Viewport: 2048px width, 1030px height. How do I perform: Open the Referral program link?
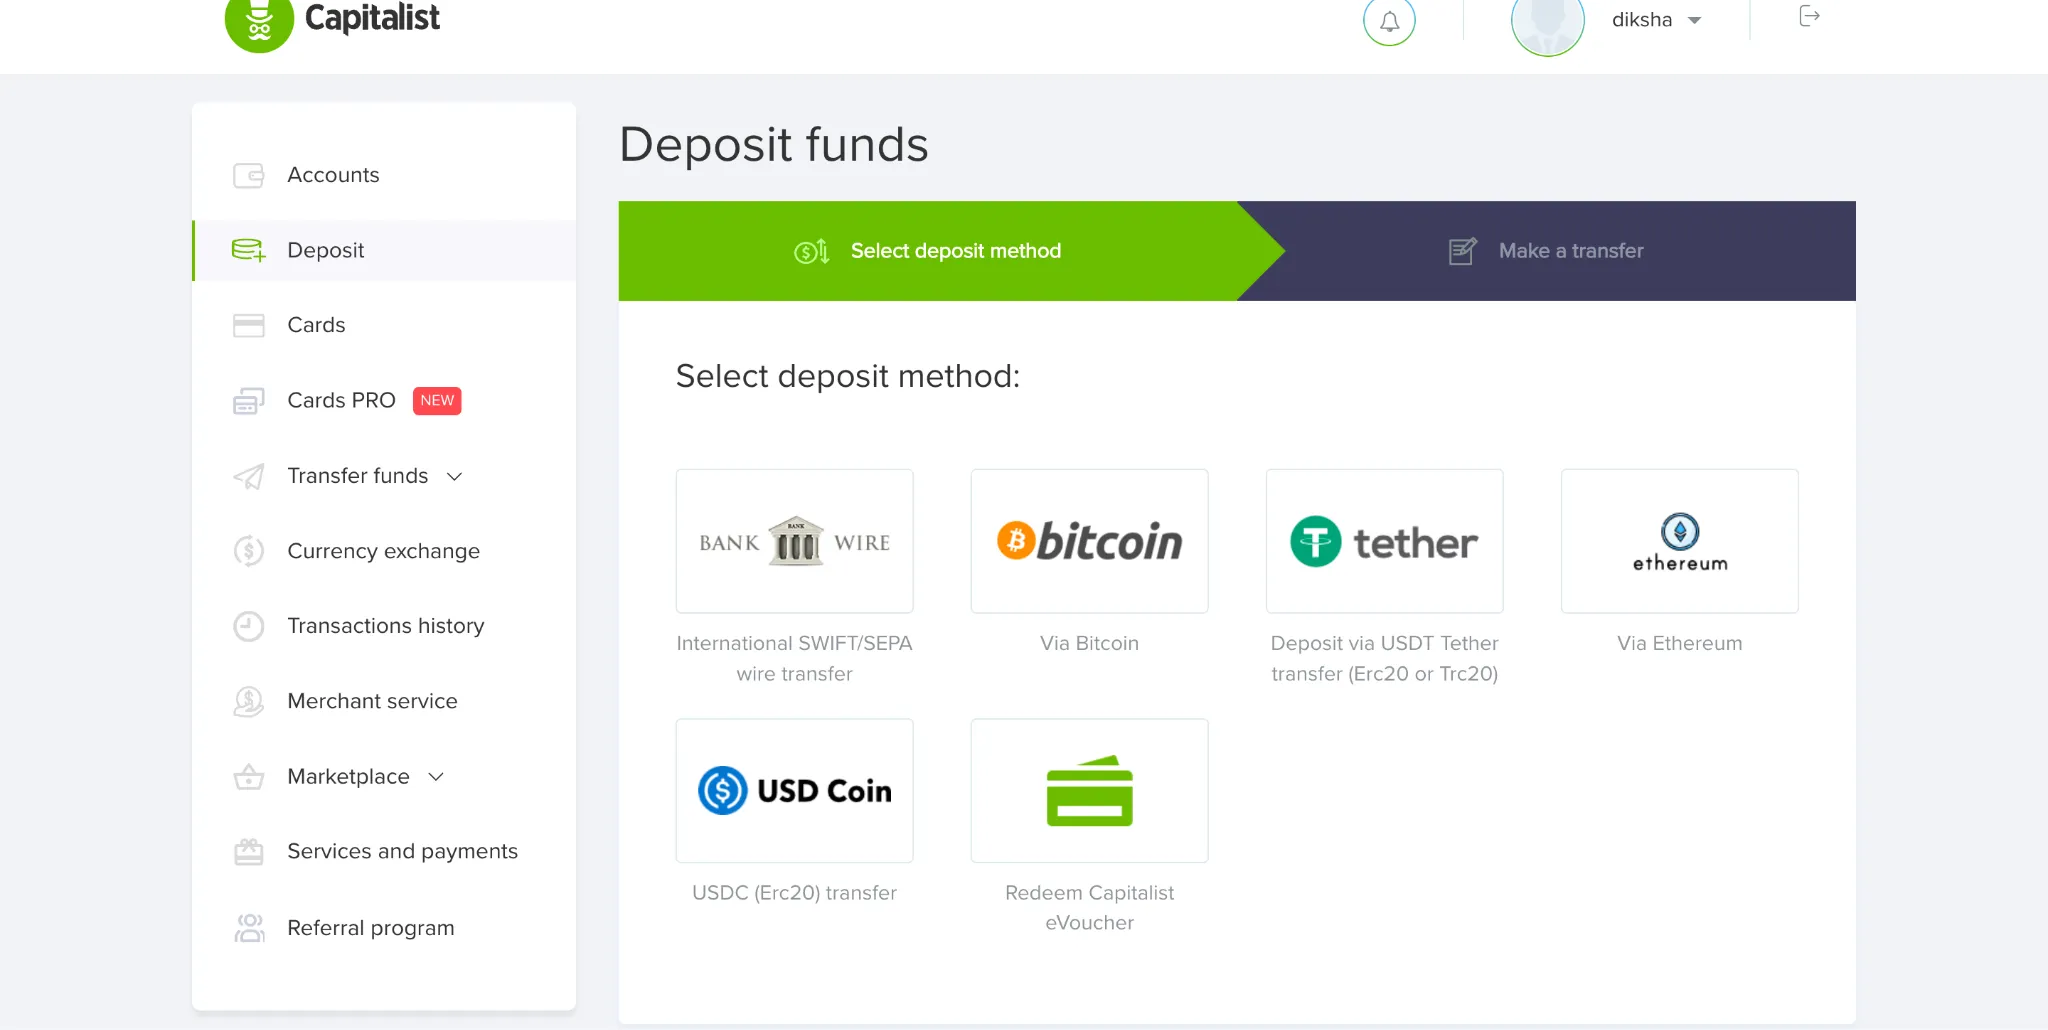click(x=370, y=928)
